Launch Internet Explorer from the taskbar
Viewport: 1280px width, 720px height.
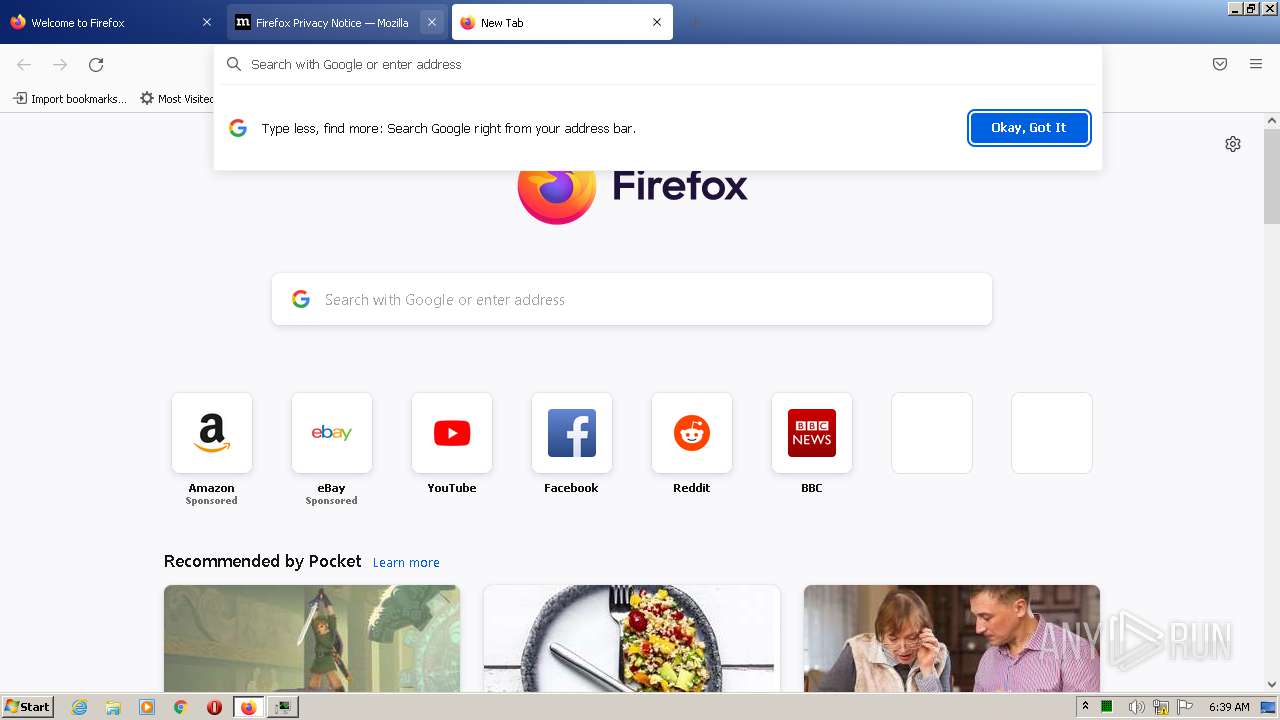pyautogui.click(x=80, y=707)
